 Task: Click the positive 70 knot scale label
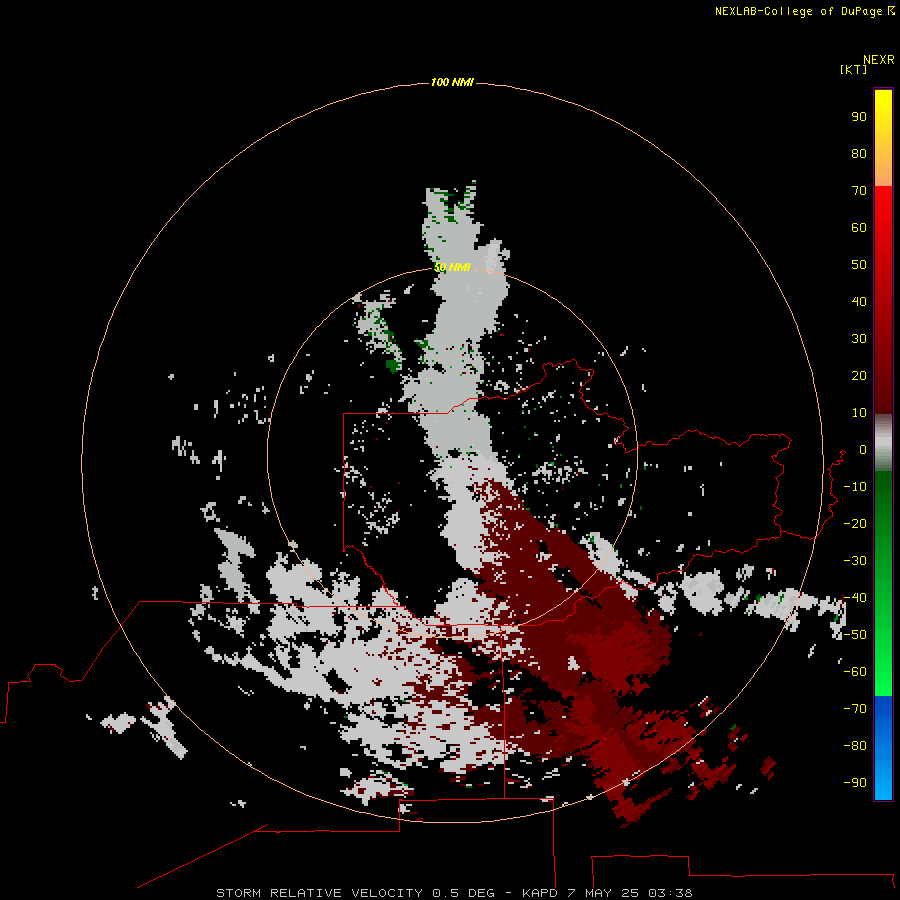click(x=859, y=191)
